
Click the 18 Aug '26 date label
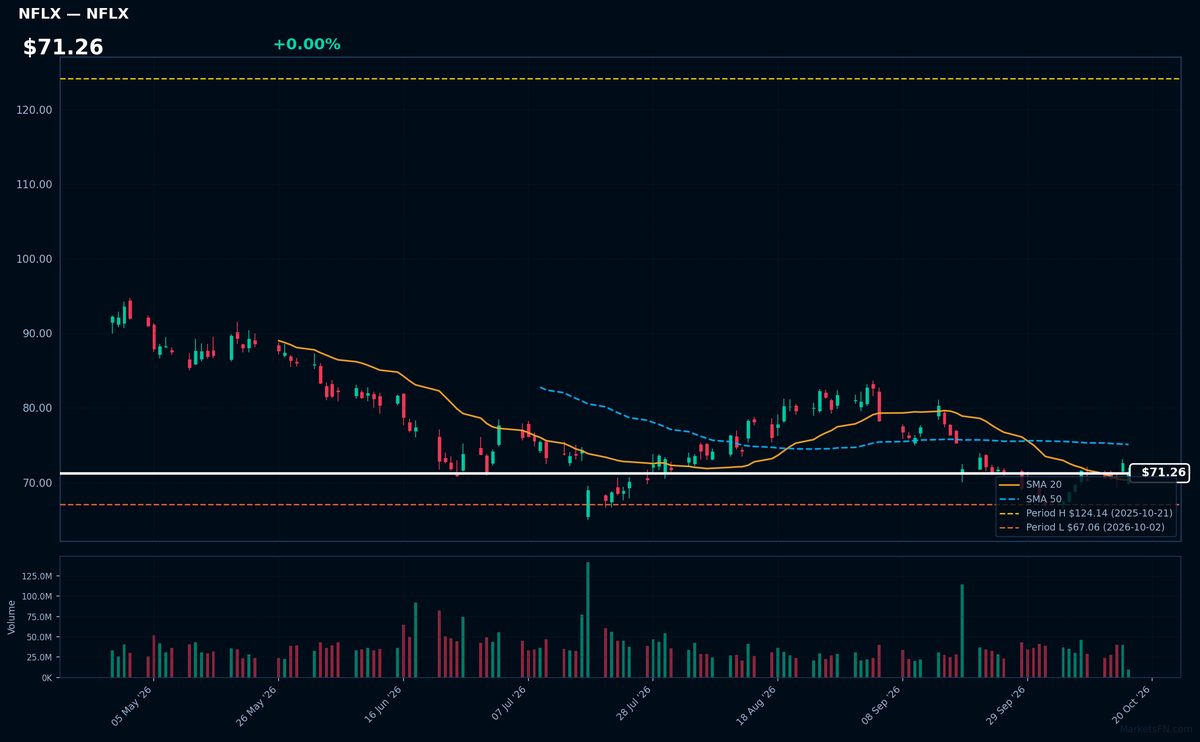[x=756, y=705]
